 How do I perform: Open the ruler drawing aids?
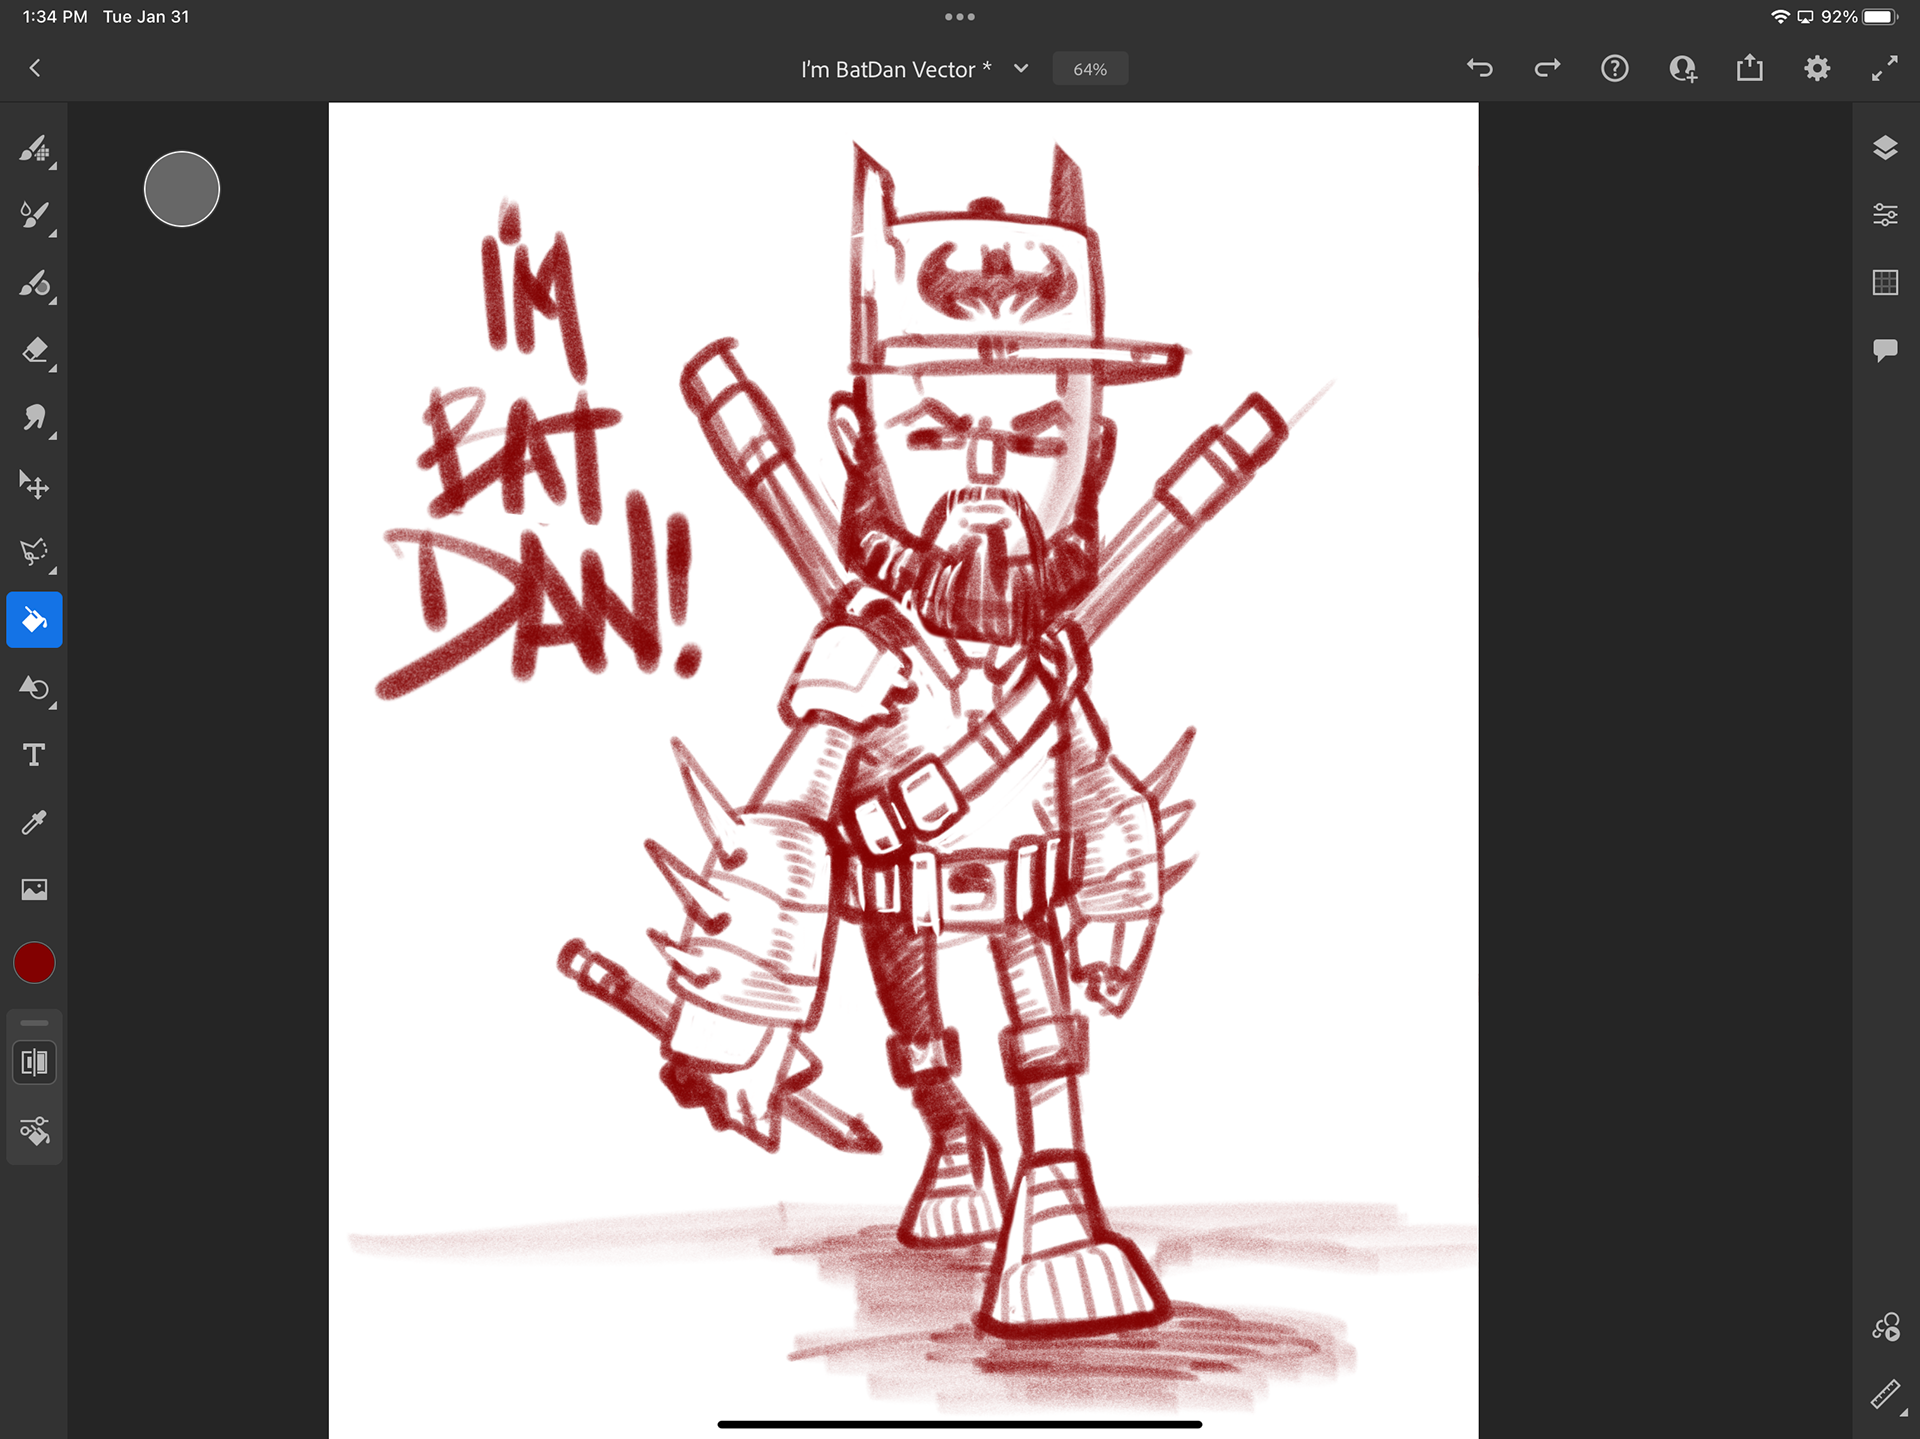(1885, 1394)
